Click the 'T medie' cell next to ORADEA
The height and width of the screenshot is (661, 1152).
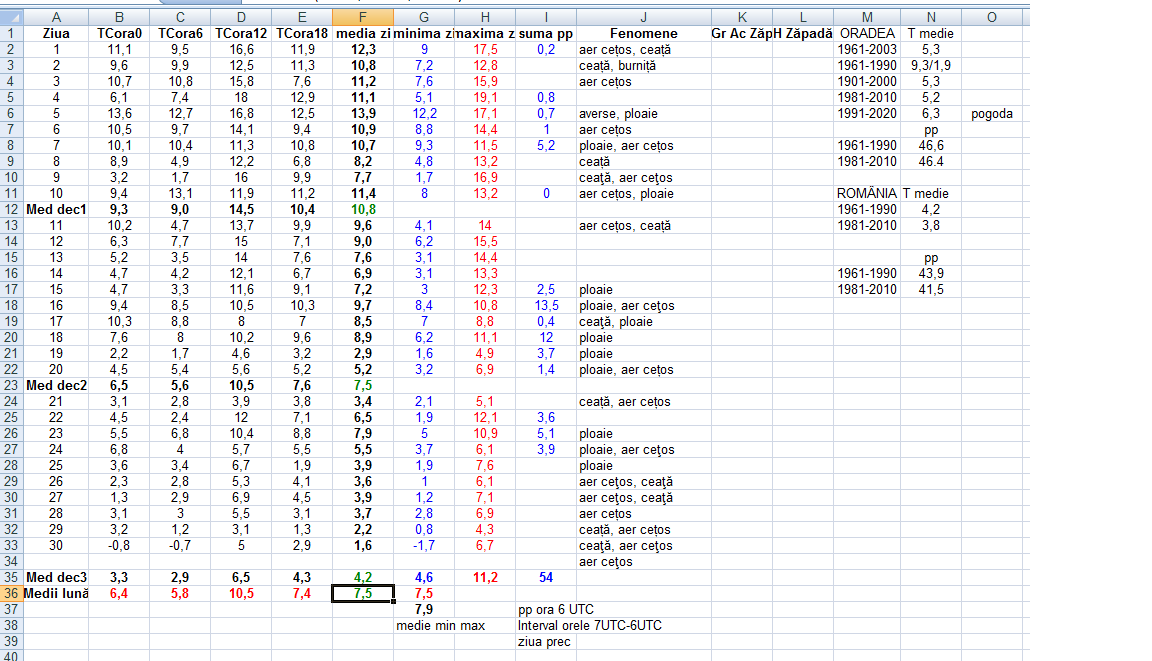(x=931, y=33)
